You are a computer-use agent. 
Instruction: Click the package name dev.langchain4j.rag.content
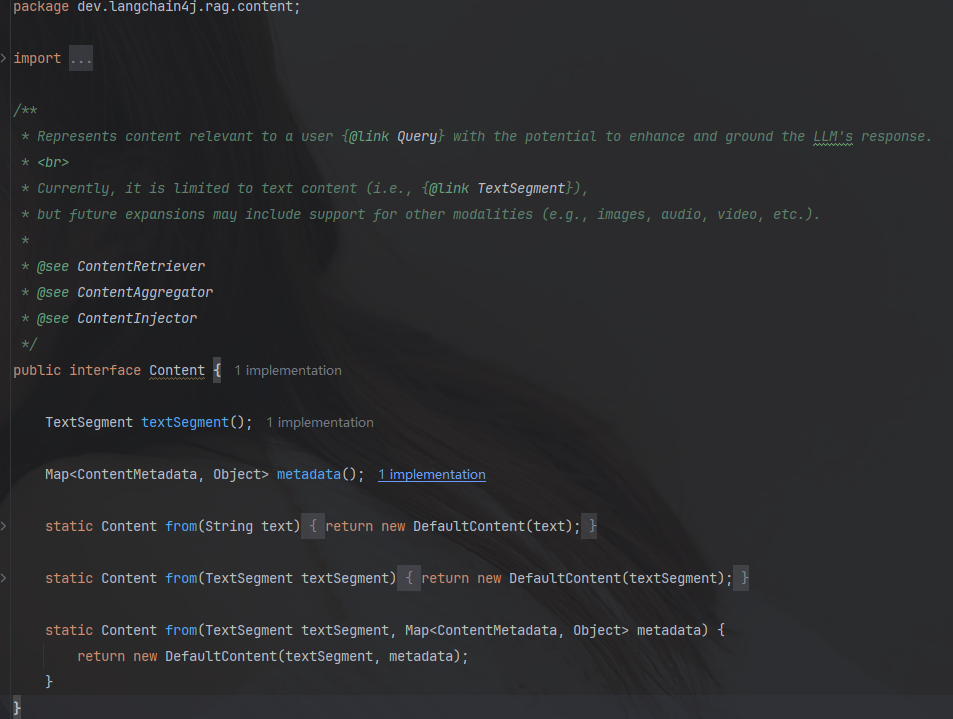point(185,7)
